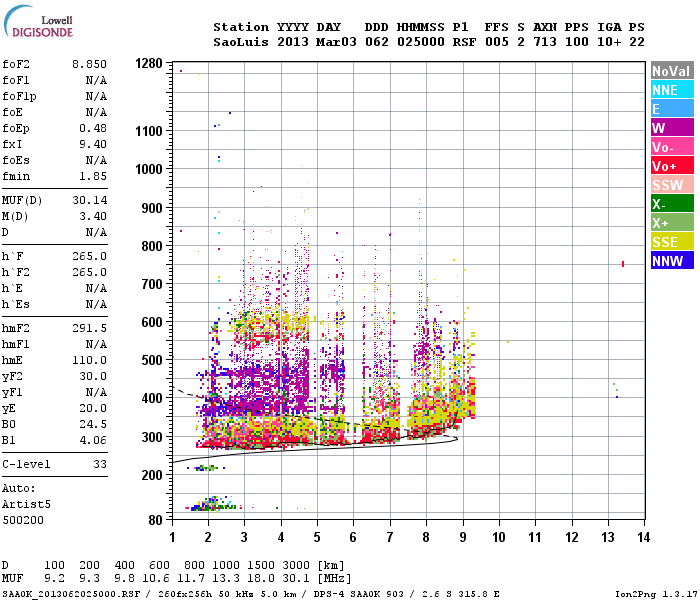Click the MUF 9.2 value for 100 km
This screenshot has height=600, width=700.
coord(54,578)
